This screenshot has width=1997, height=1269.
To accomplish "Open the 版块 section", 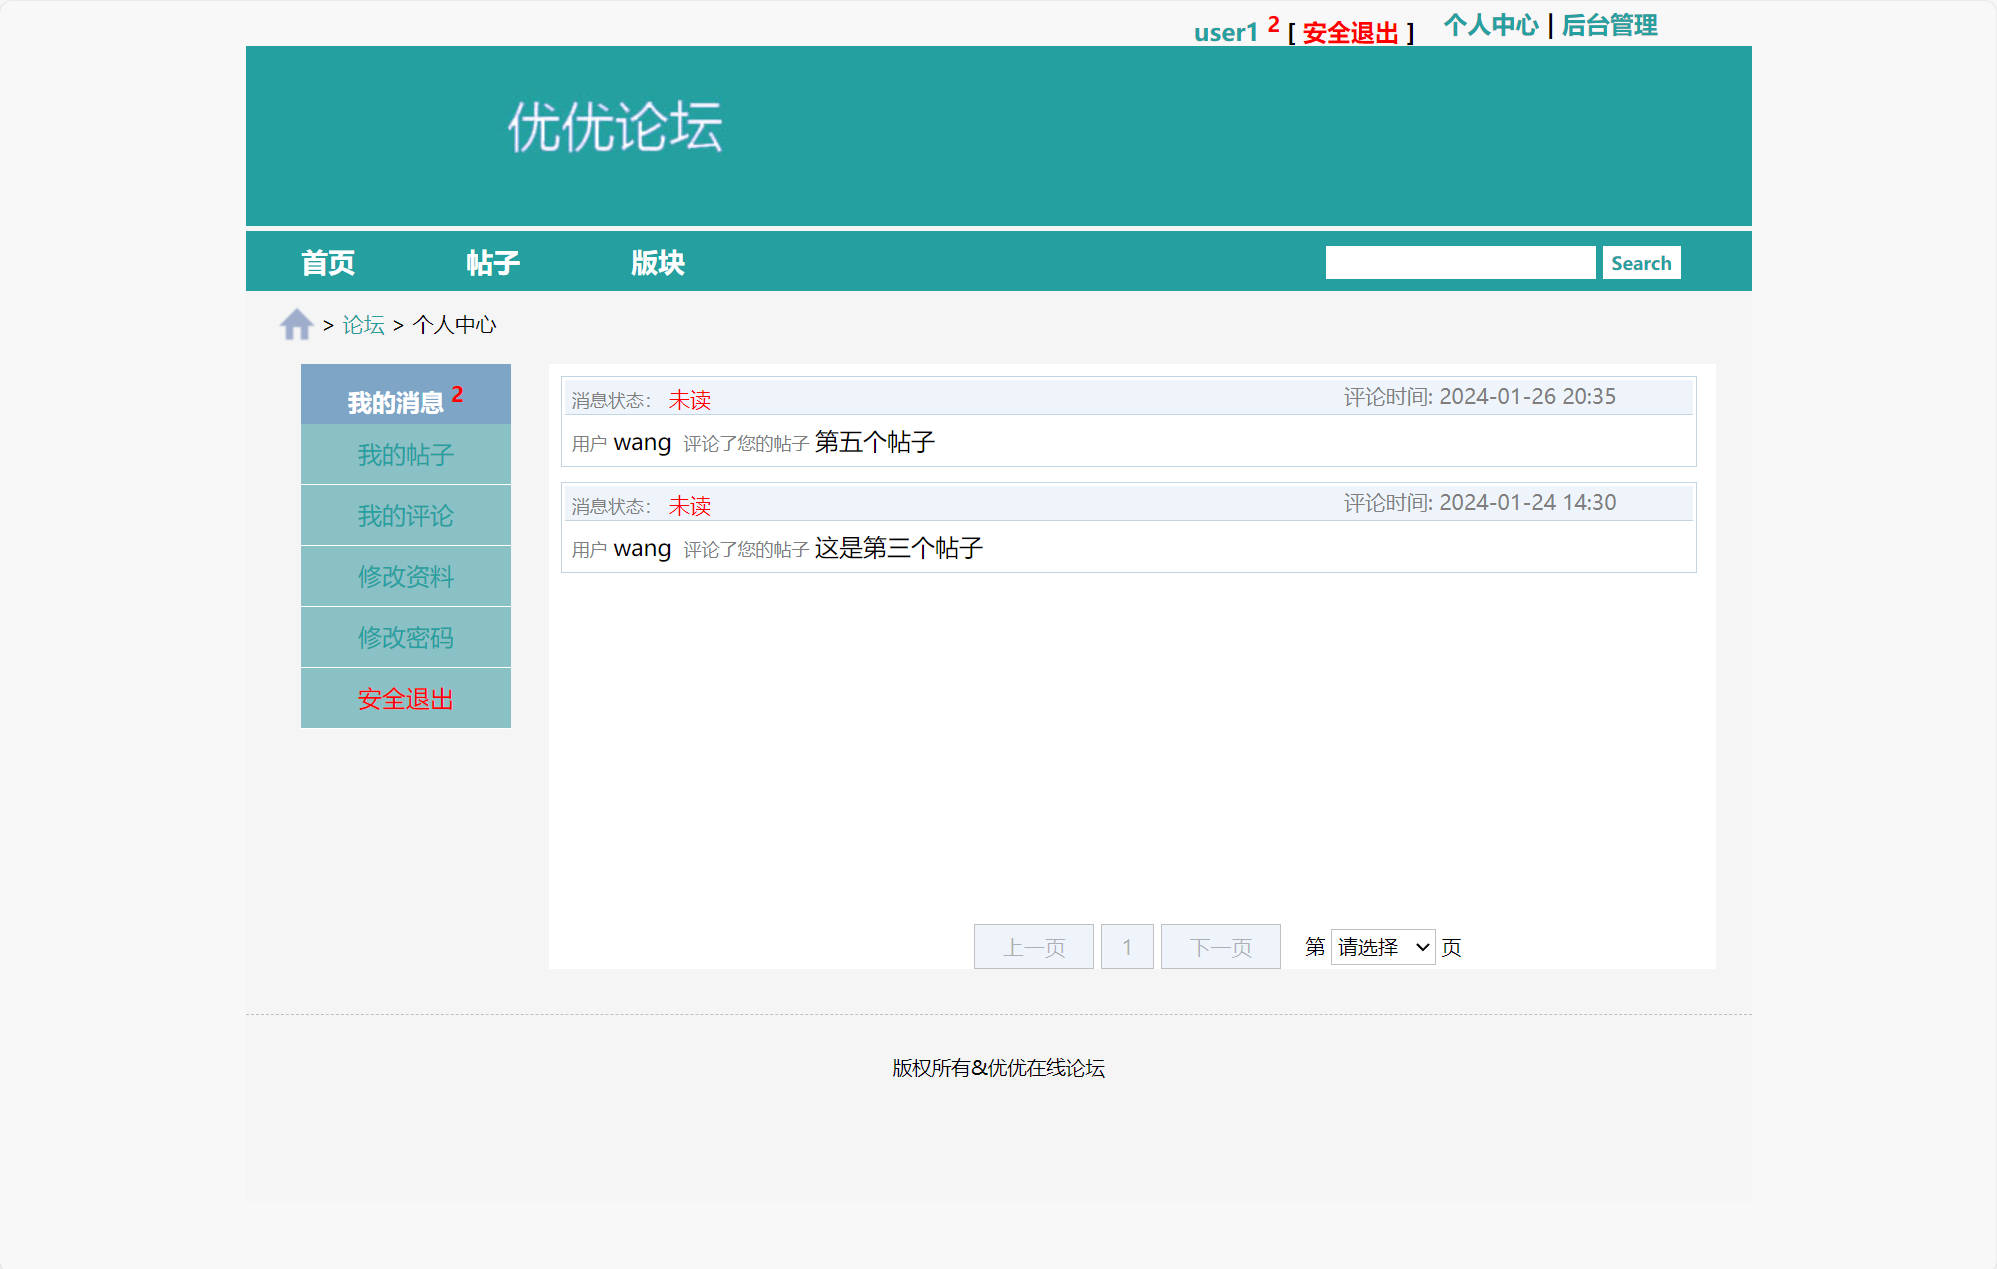I will pos(658,261).
